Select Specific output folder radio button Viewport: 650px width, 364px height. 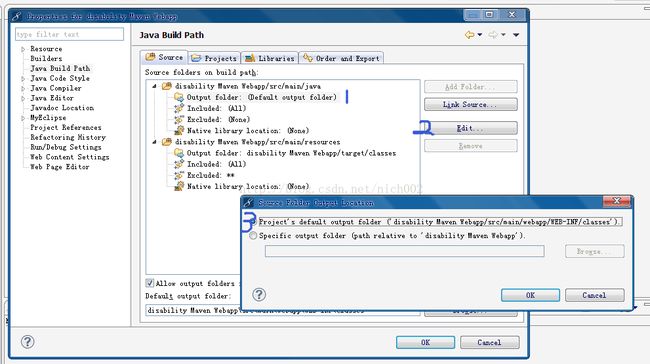click(253, 235)
